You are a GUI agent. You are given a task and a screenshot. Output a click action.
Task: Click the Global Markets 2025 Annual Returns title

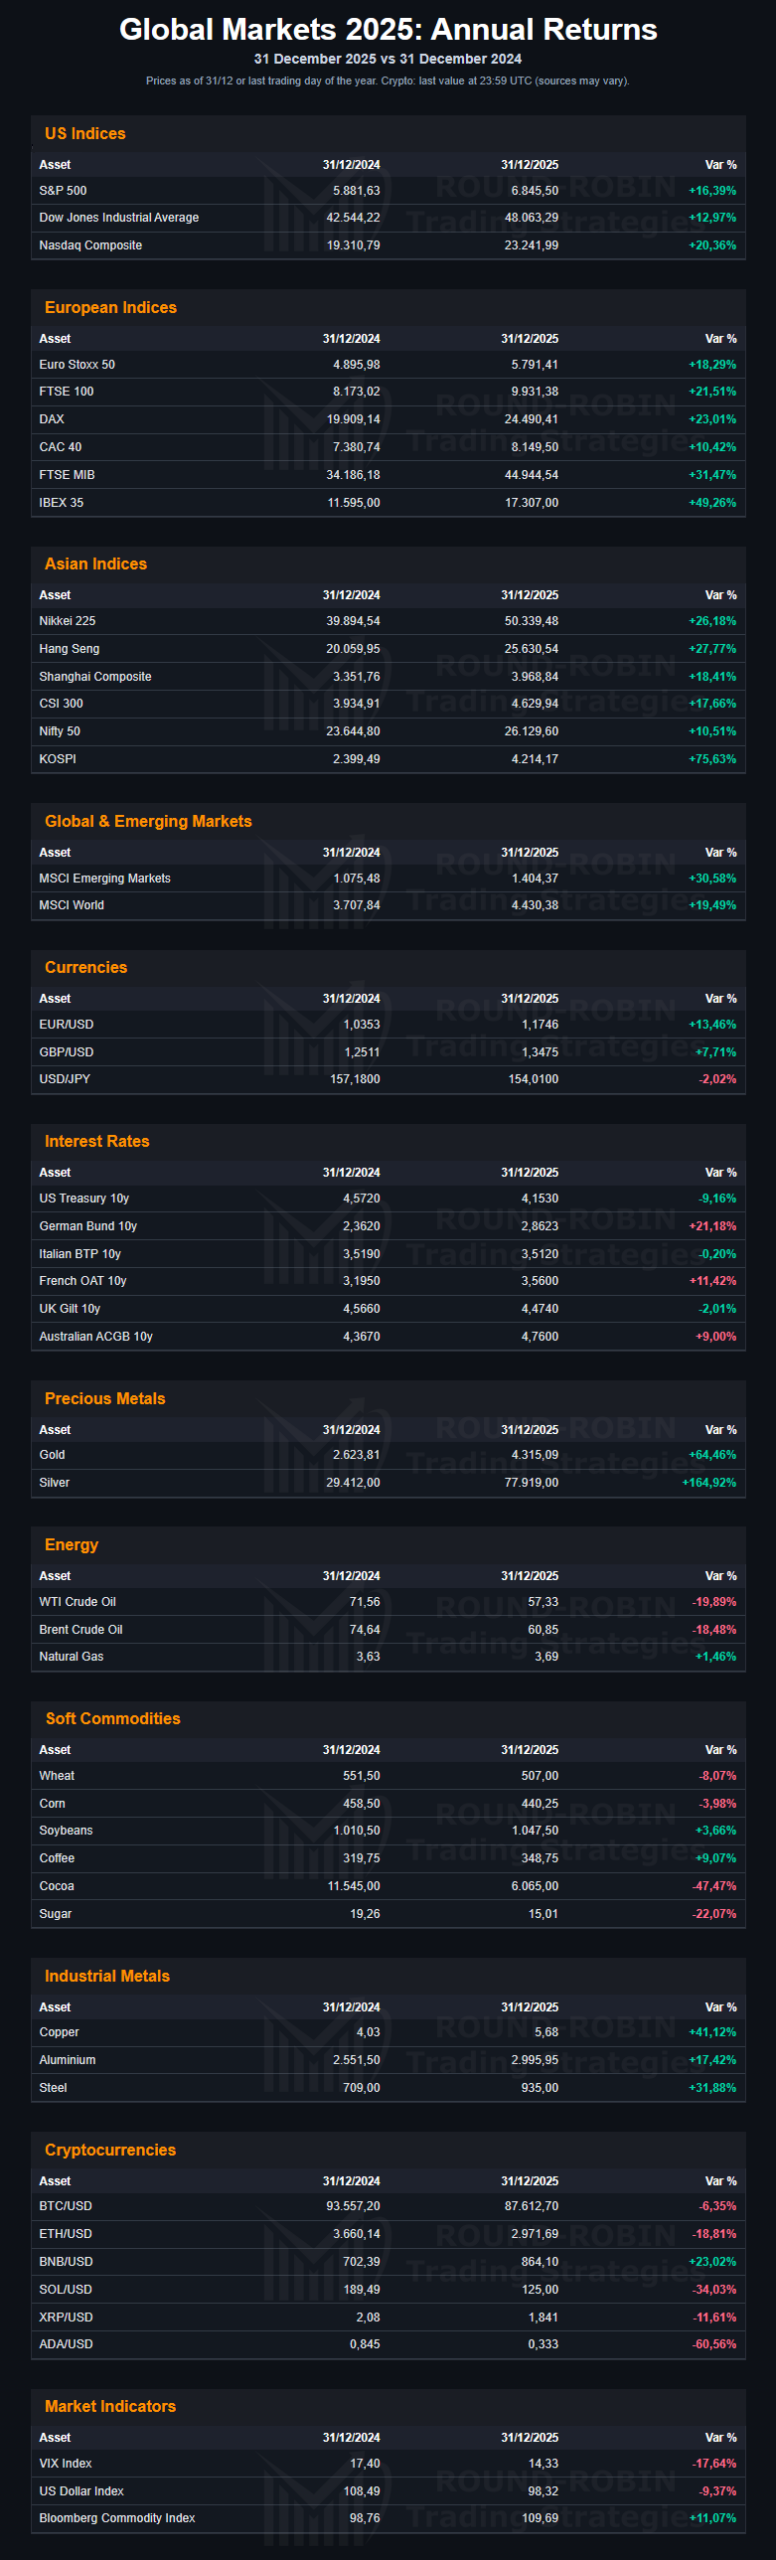(x=388, y=30)
